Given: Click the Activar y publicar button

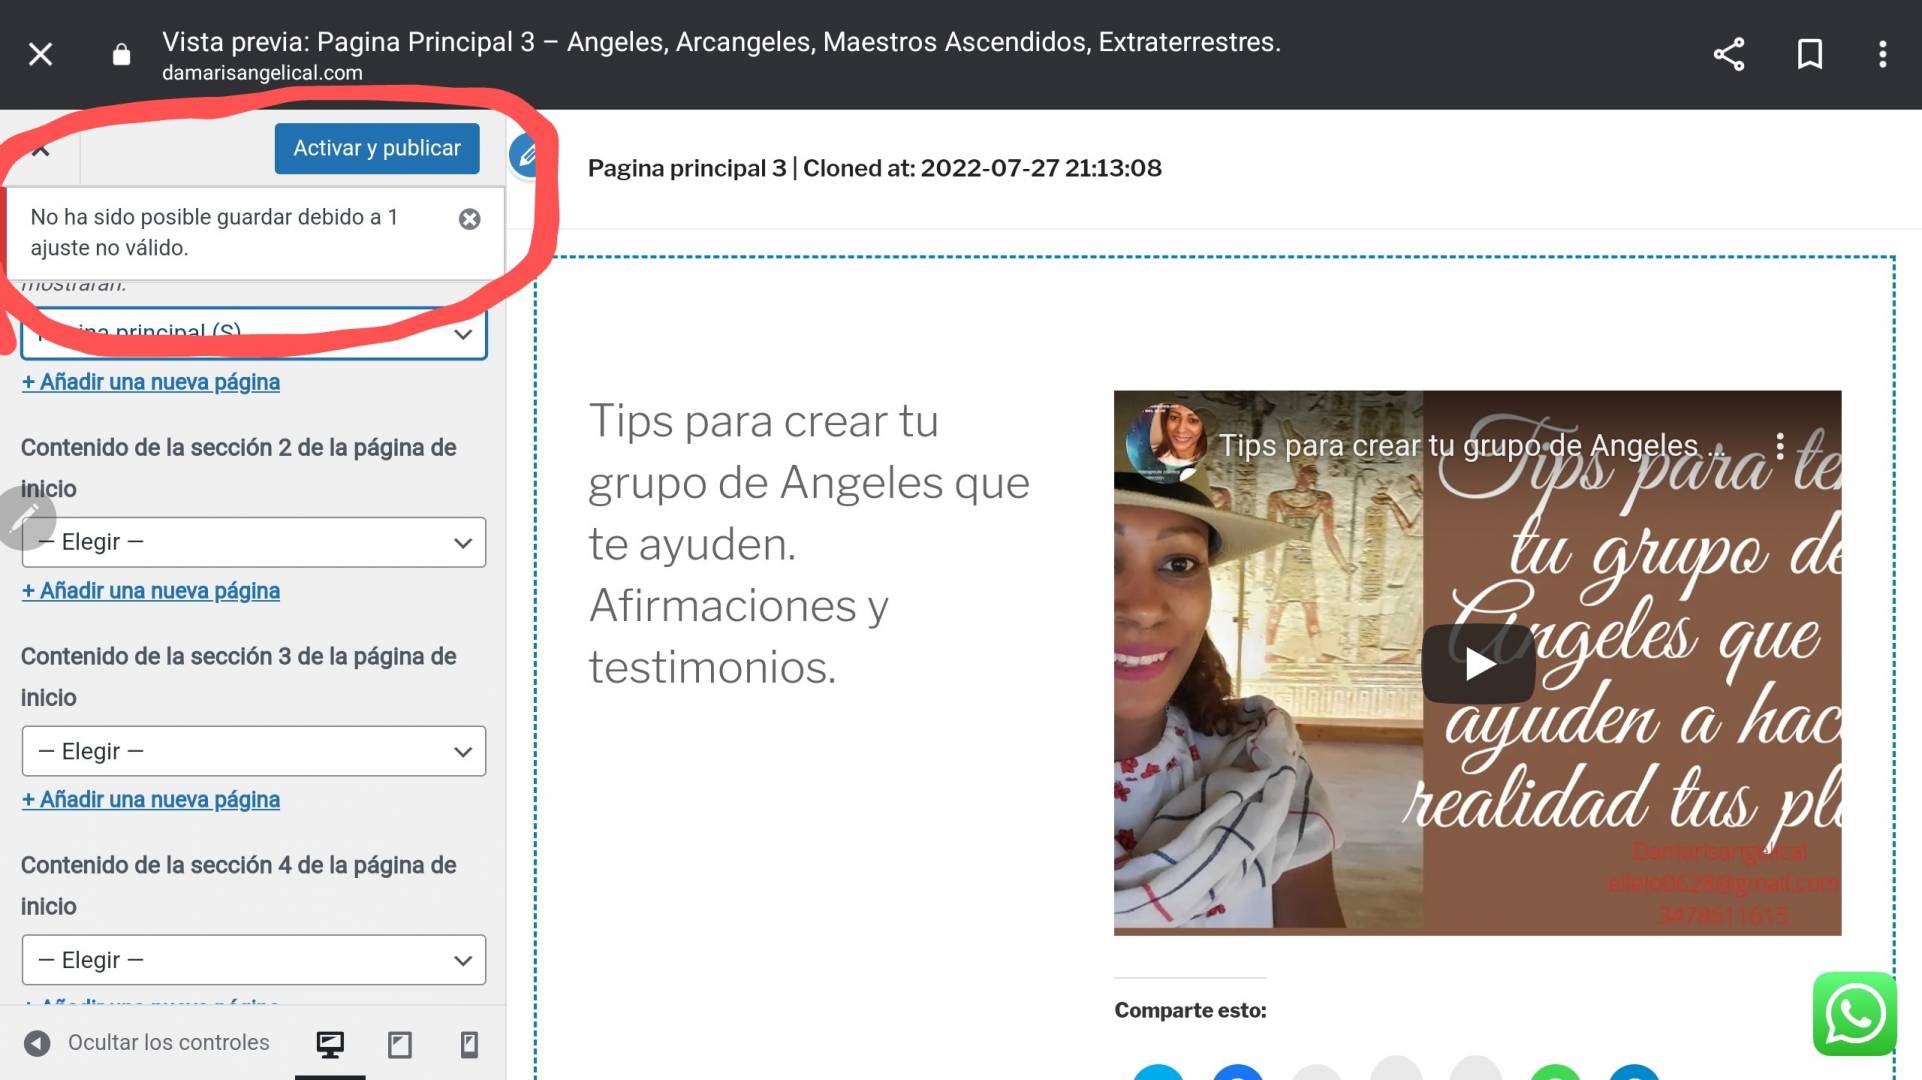Looking at the screenshot, I should click(377, 148).
